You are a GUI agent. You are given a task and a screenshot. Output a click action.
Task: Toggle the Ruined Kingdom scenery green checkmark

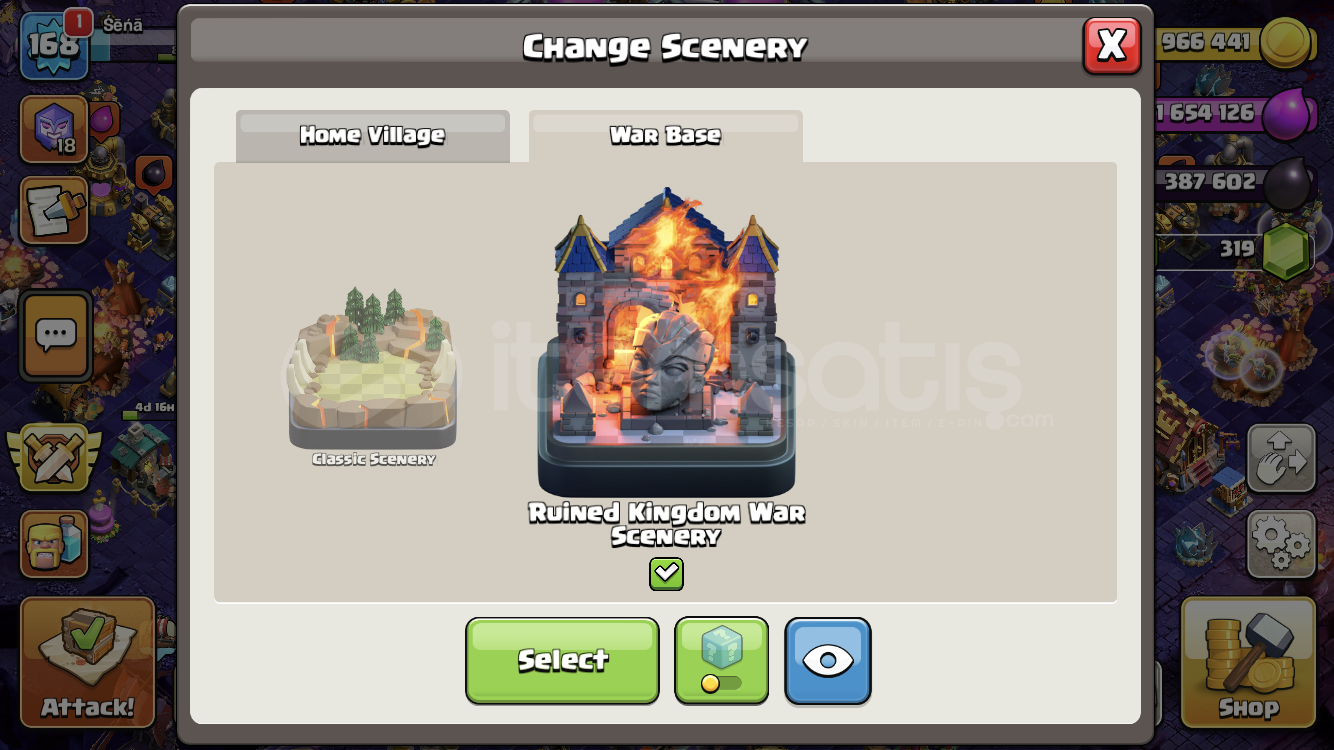pos(666,574)
